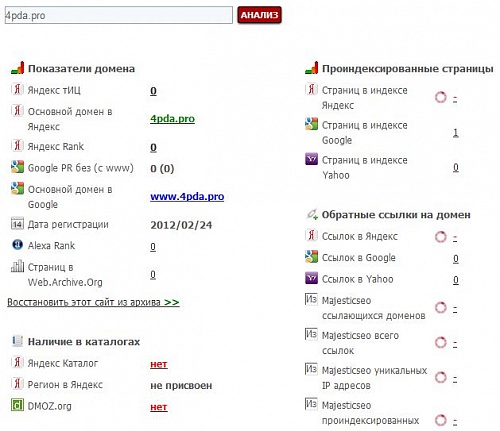
Task: Click the Yandex icon beside Яндекс Rank
Action: tap(17, 146)
